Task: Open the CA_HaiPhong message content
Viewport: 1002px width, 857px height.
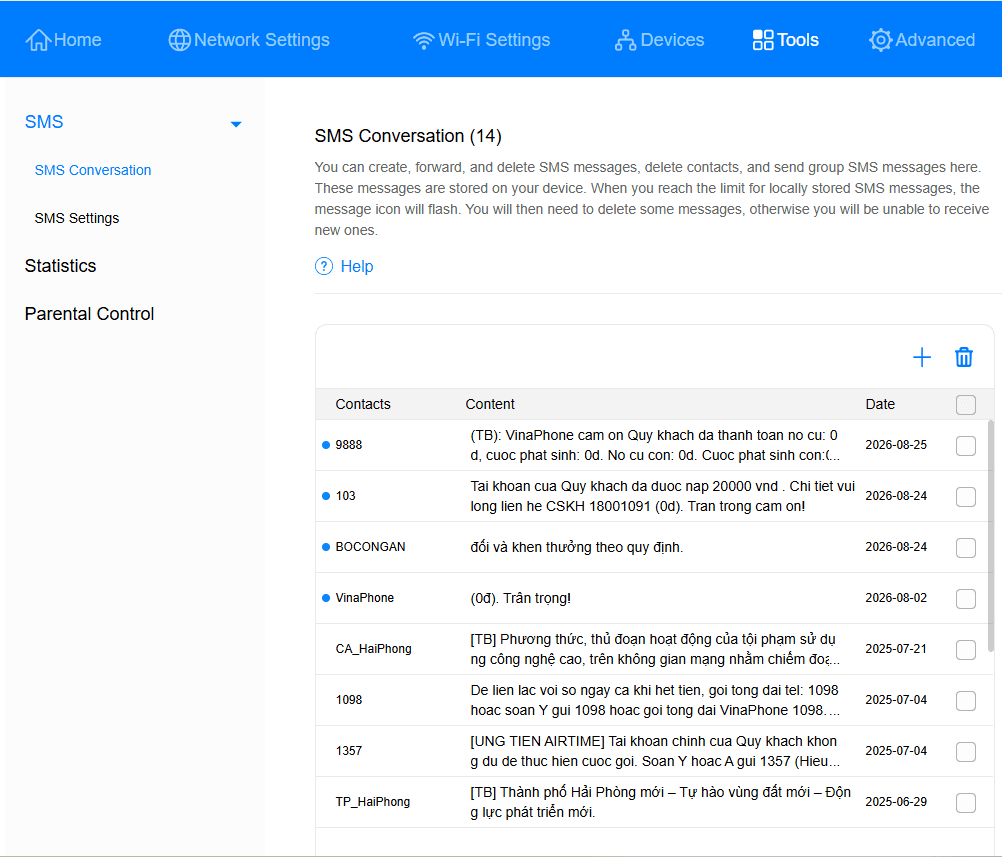Action: point(656,649)
